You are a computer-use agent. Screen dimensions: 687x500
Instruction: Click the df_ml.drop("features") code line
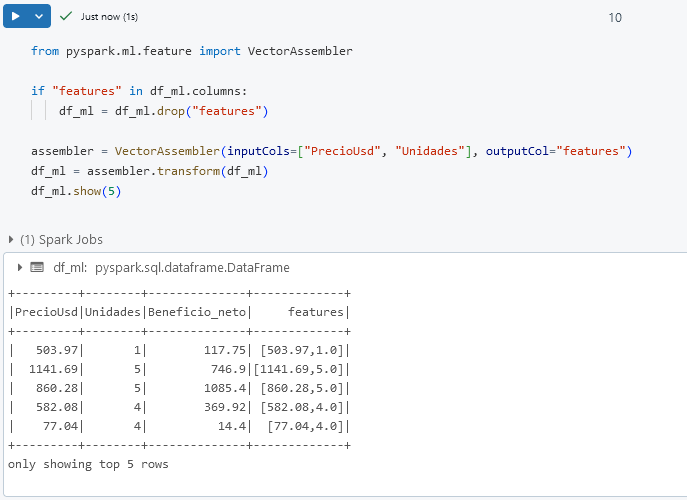[163, 111]
